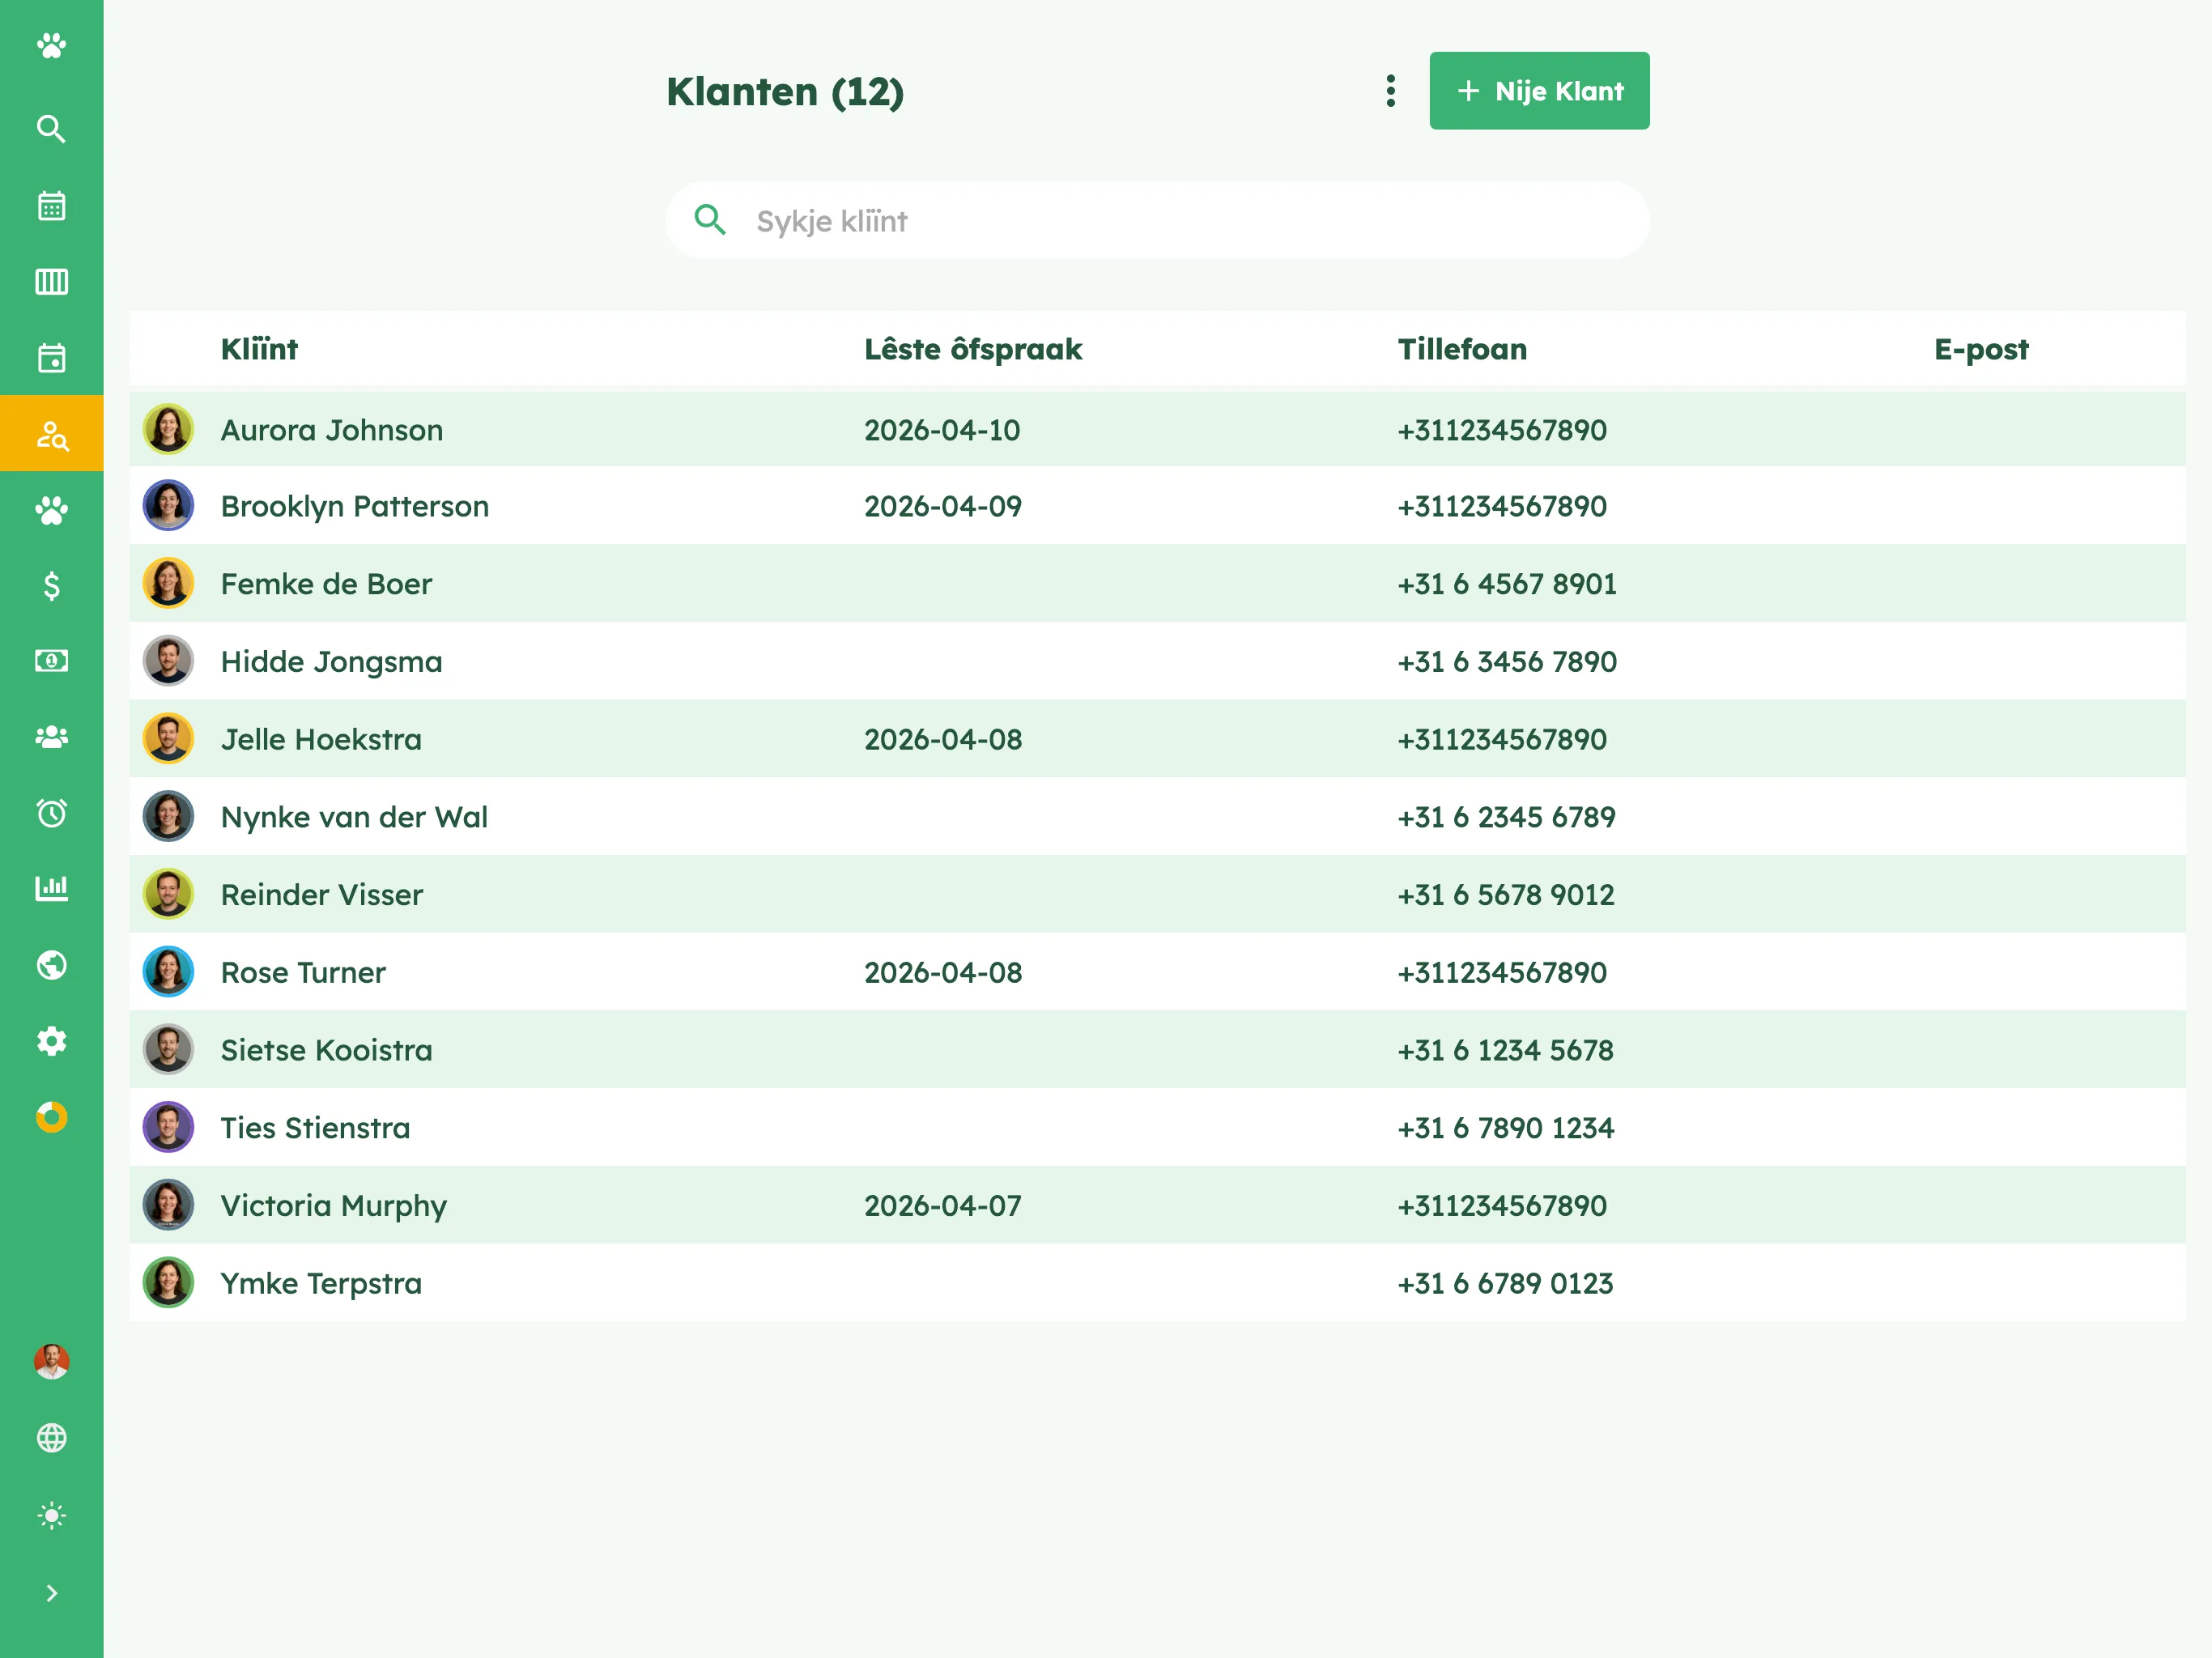The image size is (2212, 1658).
Task: Click date 2026-04-08 in Jelle Hoekstra's row
Action: 943,740
